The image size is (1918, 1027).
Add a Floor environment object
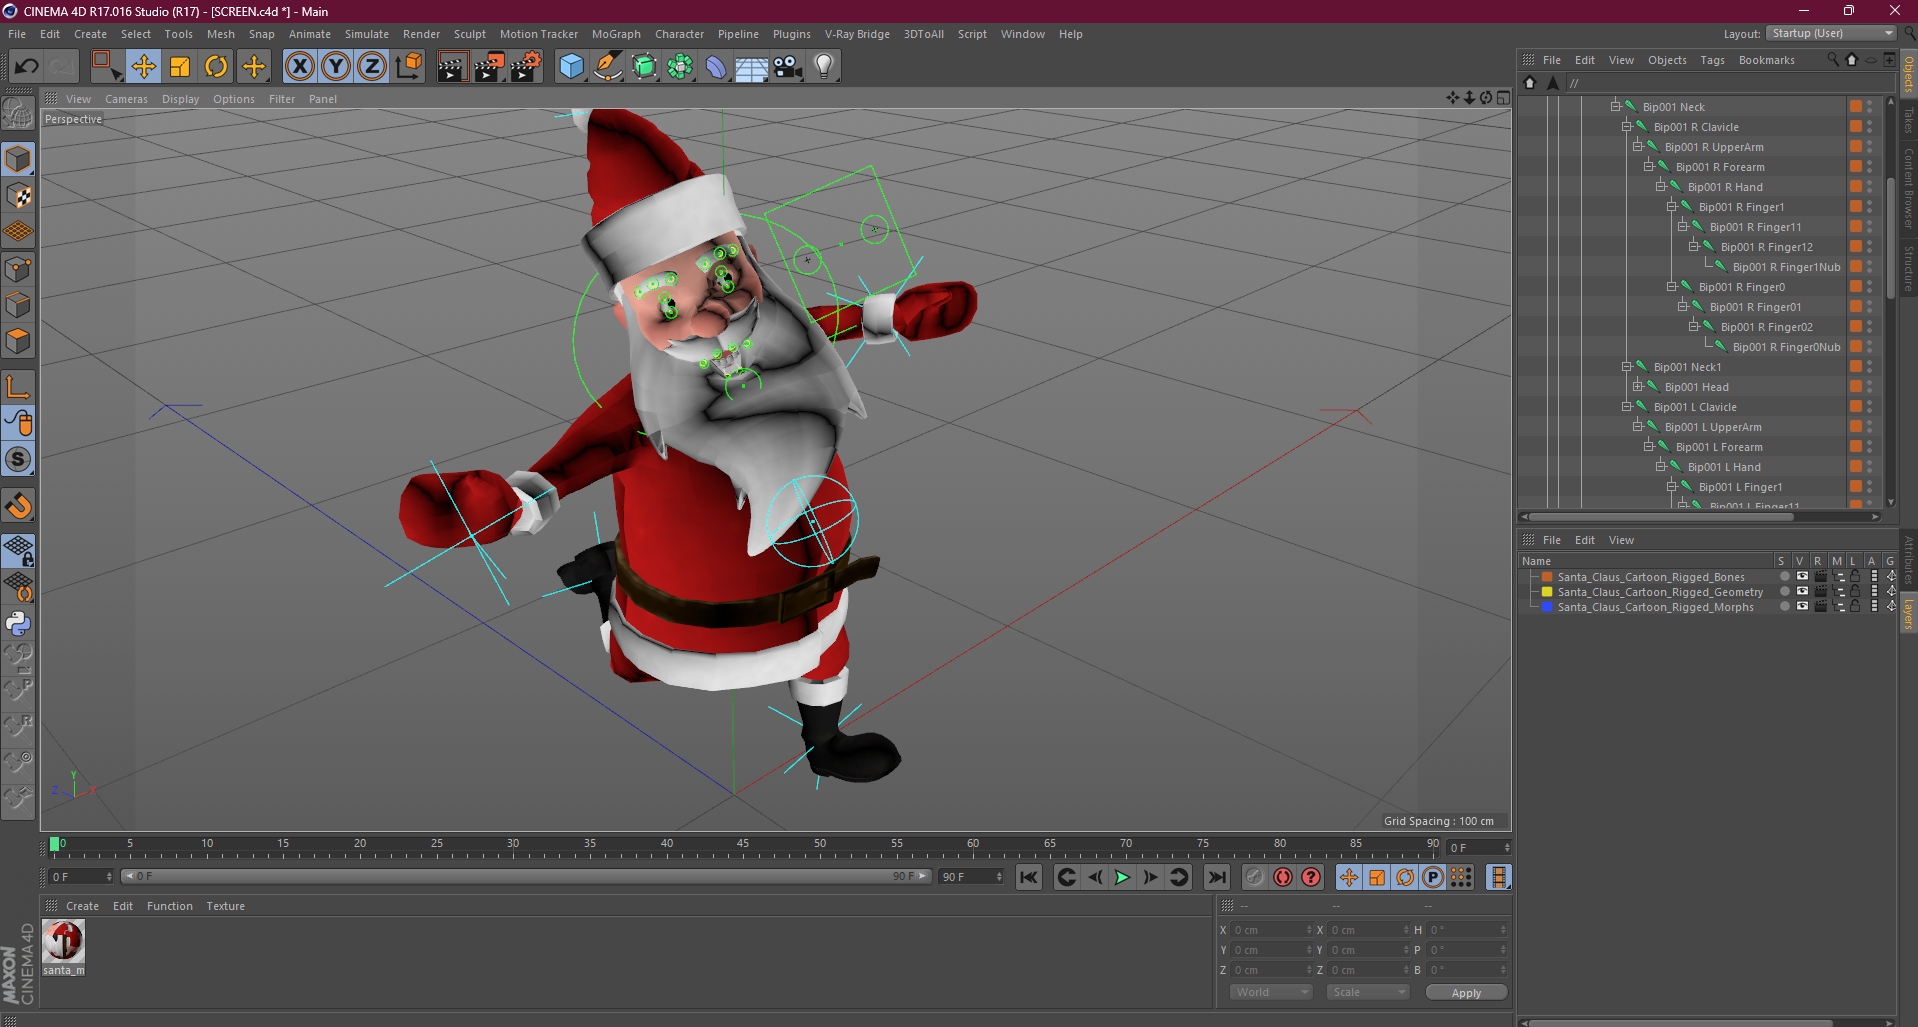(x=751, y=67)
